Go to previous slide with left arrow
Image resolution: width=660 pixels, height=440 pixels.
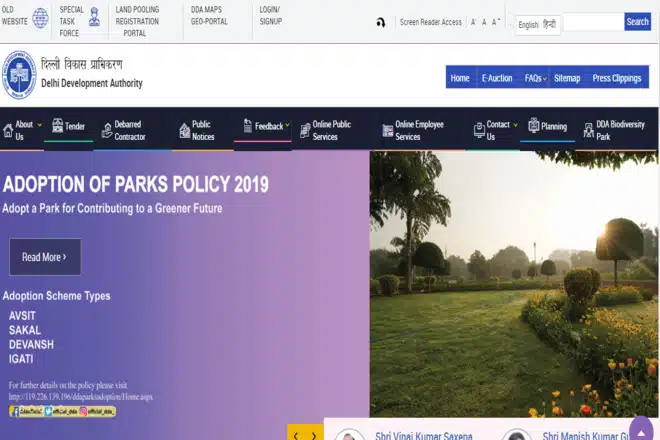pos(296,435)
